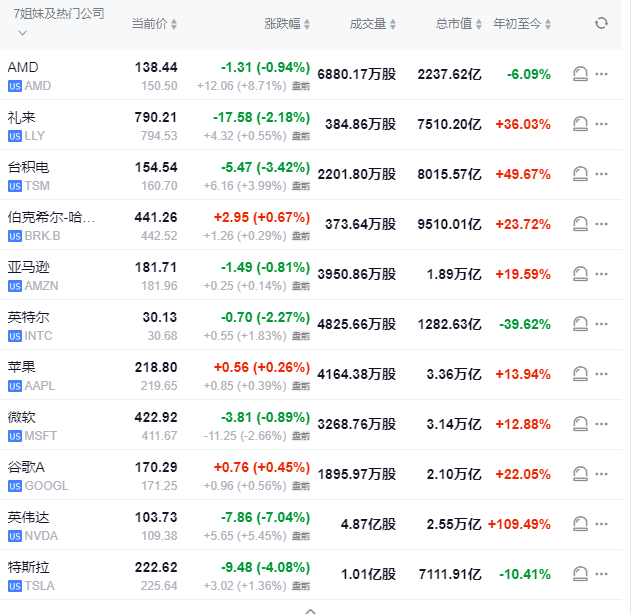Viewport: 635px width, 614px height.
Task: Open more options menu for LLY row
Action: coord(601,124)
